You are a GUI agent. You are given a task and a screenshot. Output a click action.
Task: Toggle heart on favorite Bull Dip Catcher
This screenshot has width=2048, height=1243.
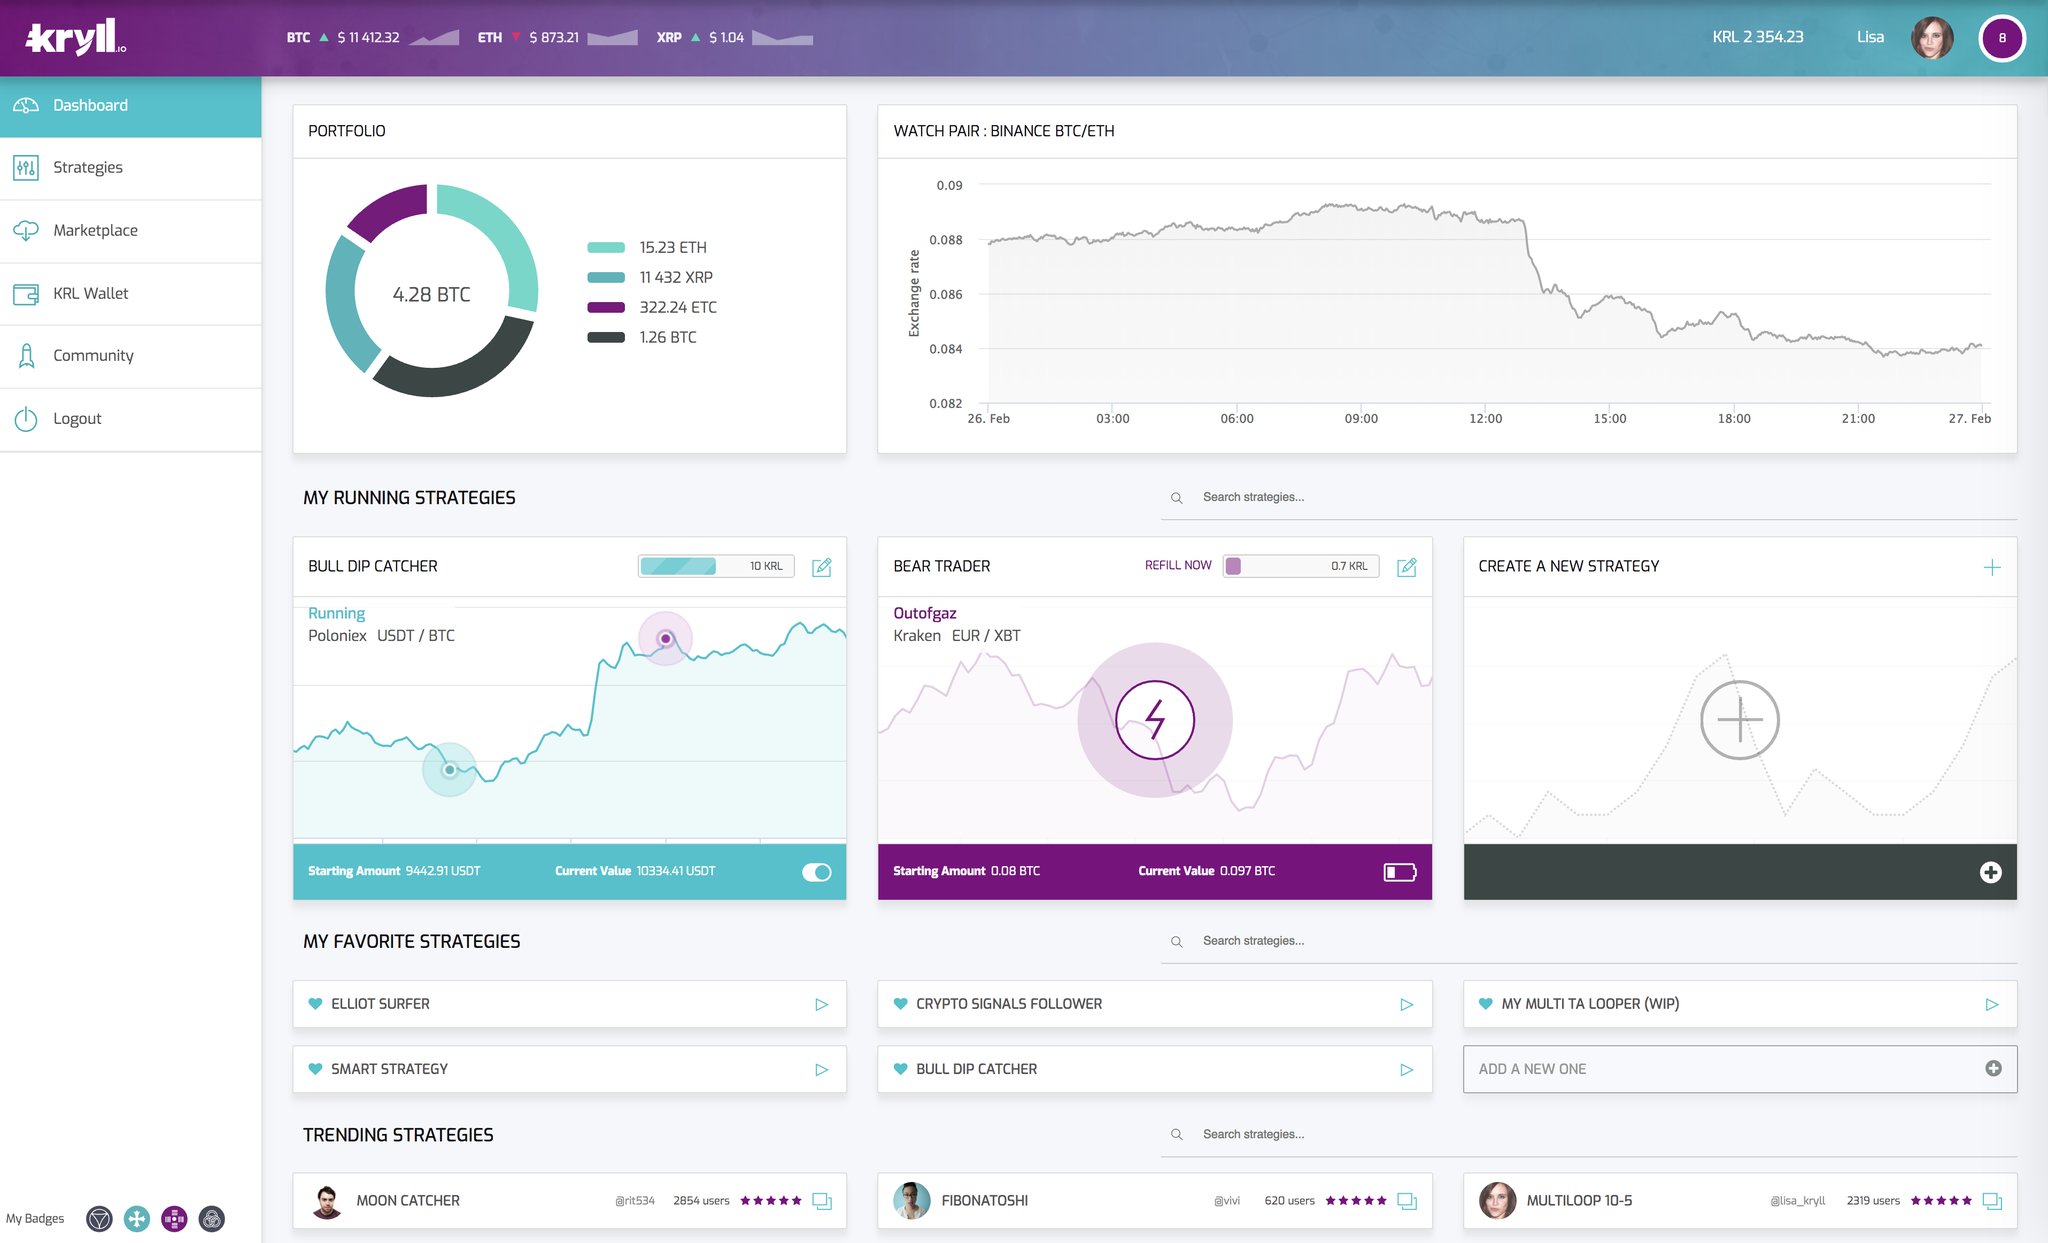pos(900,1069)
